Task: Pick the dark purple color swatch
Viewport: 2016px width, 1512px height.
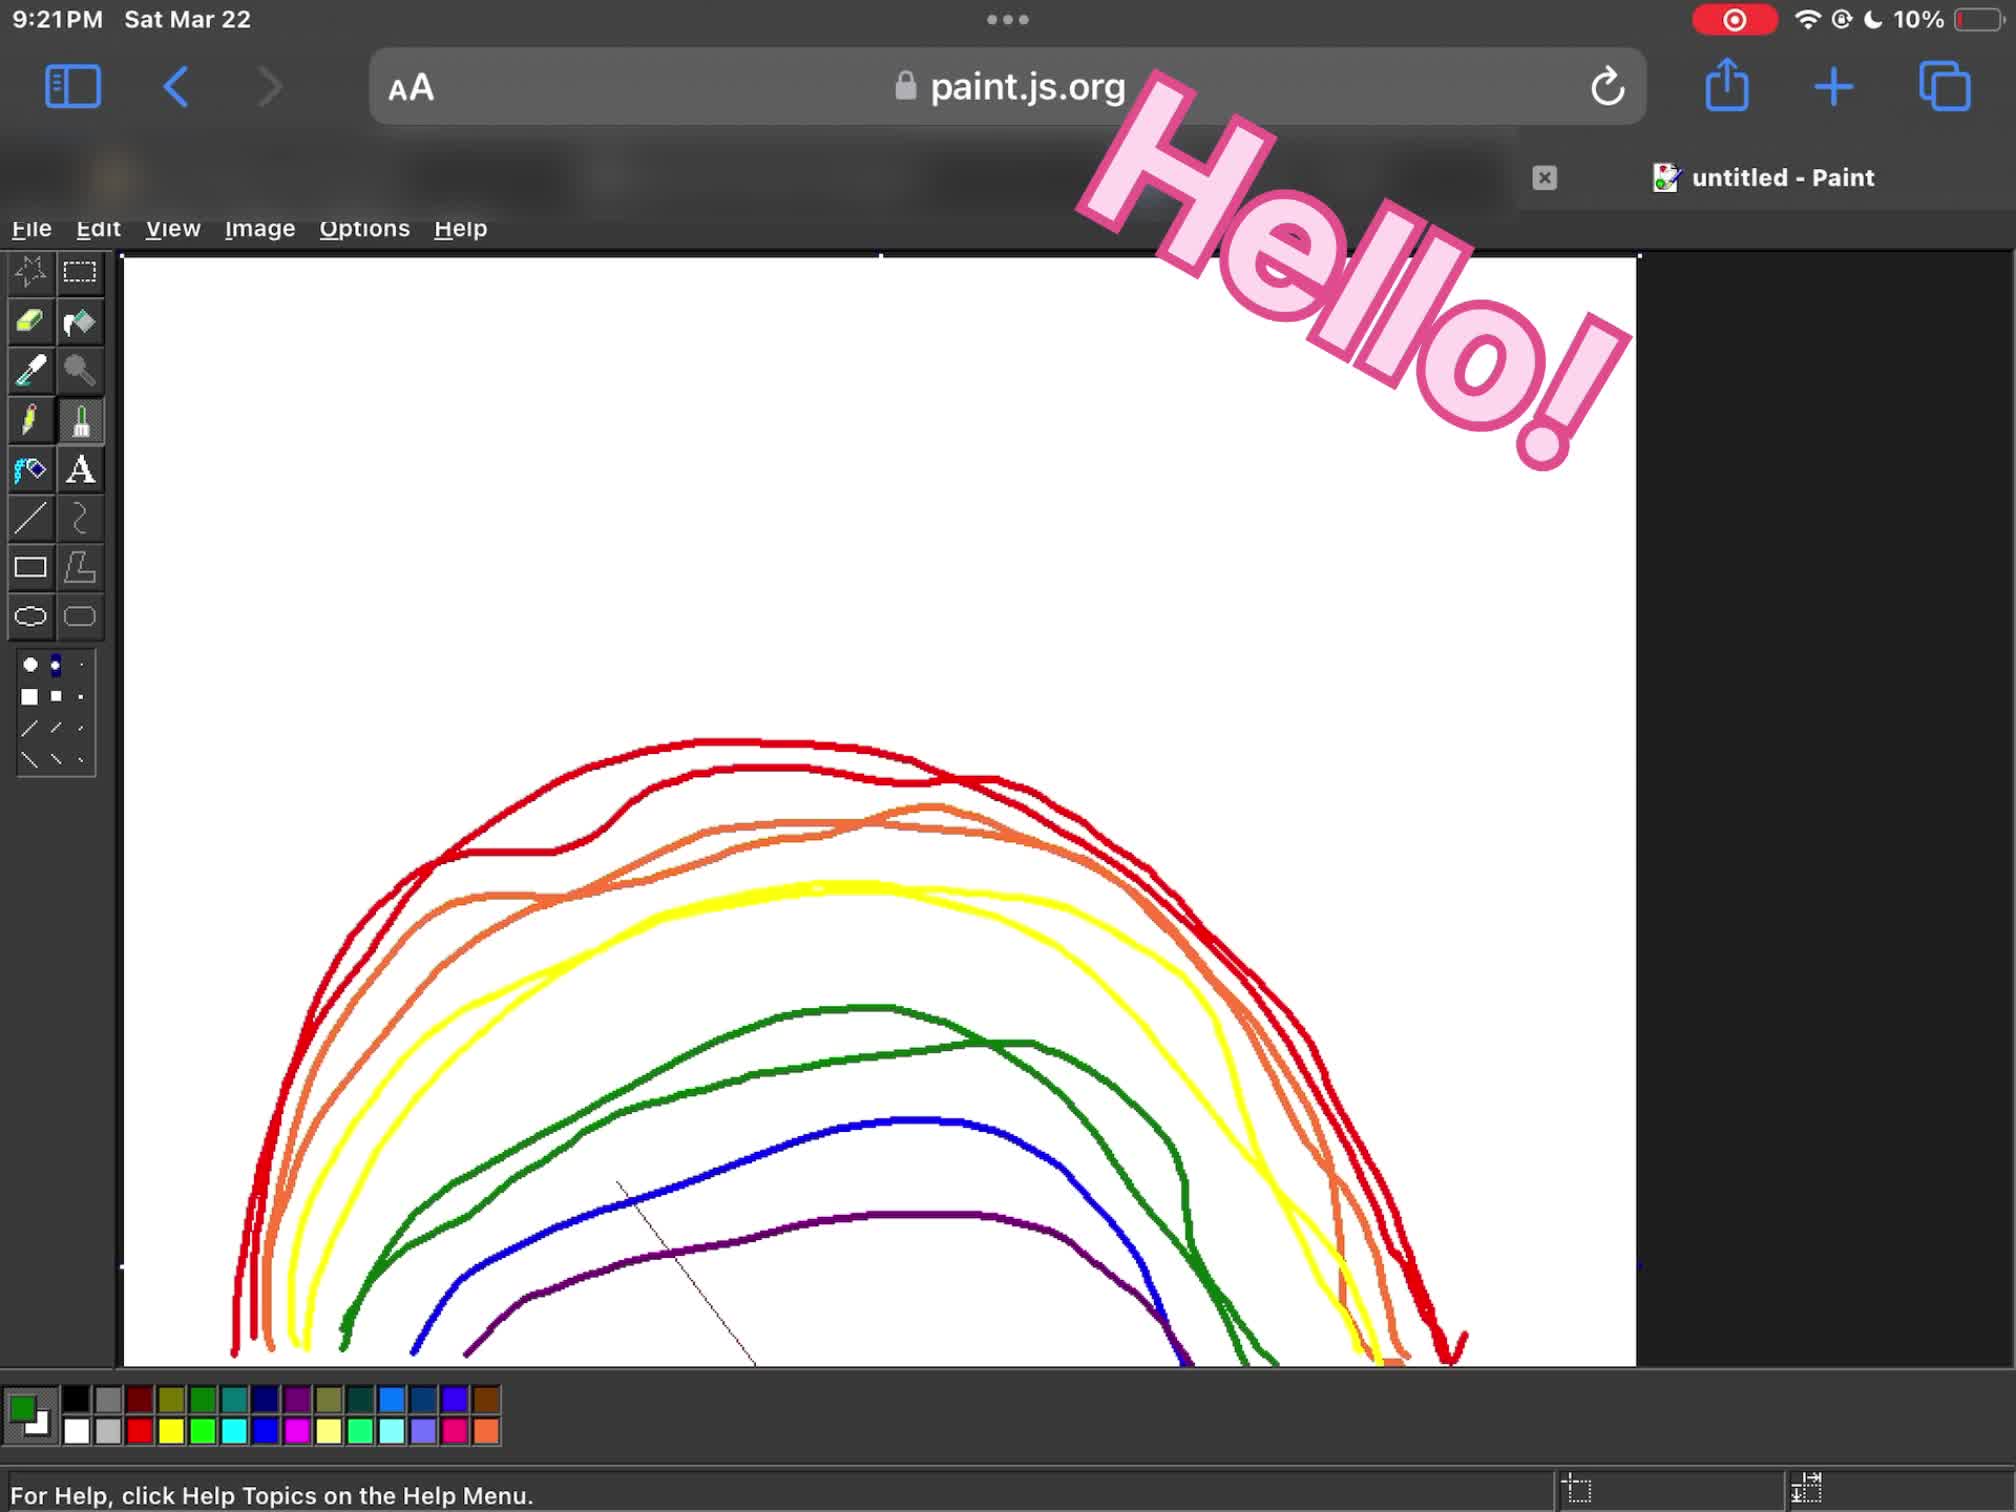Action: click(x=297, y=1399)
